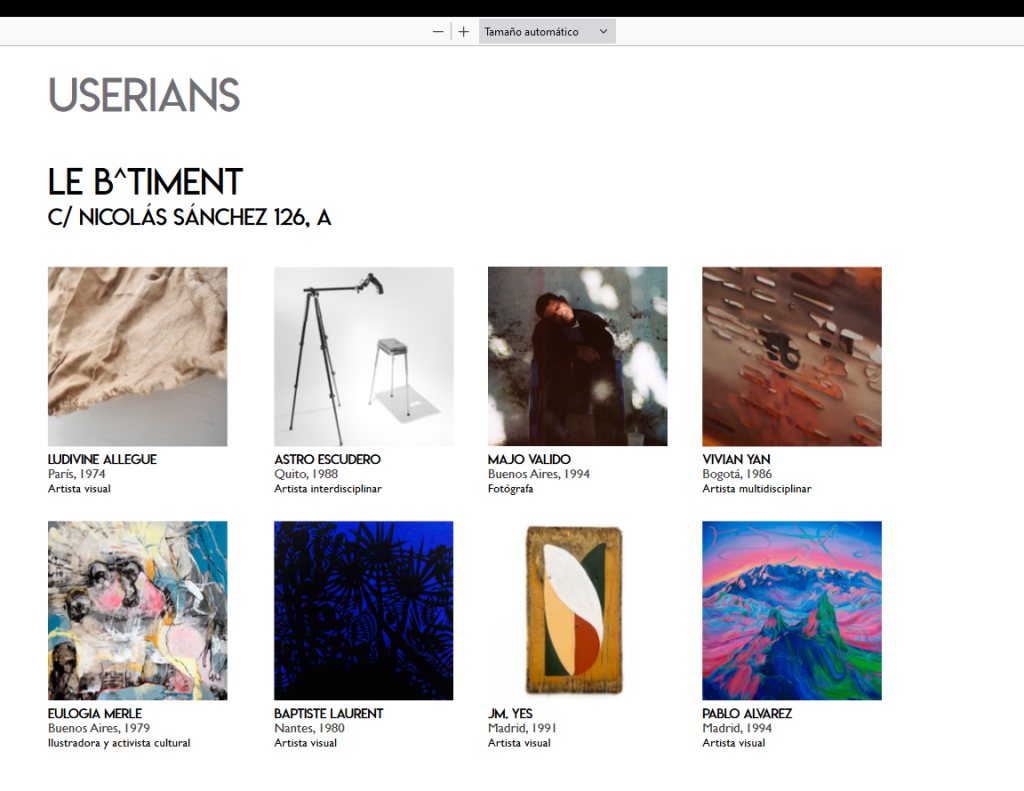
Task: Open Astro Escudero's tripod artwork thumbnail
Action: 364,357
